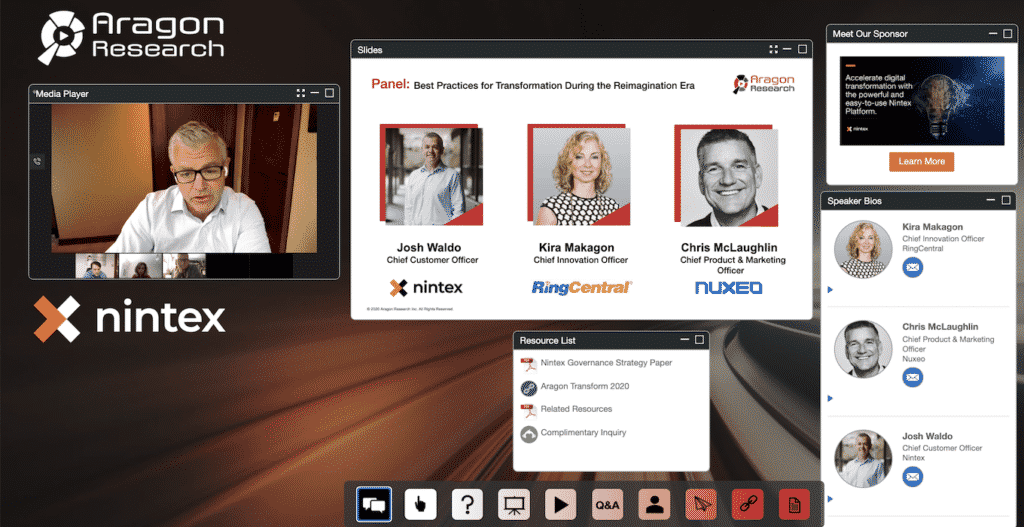The image size is (1024, 527).
Task: Click link icon beside Aragon Transform 2020
Action: 528,387
